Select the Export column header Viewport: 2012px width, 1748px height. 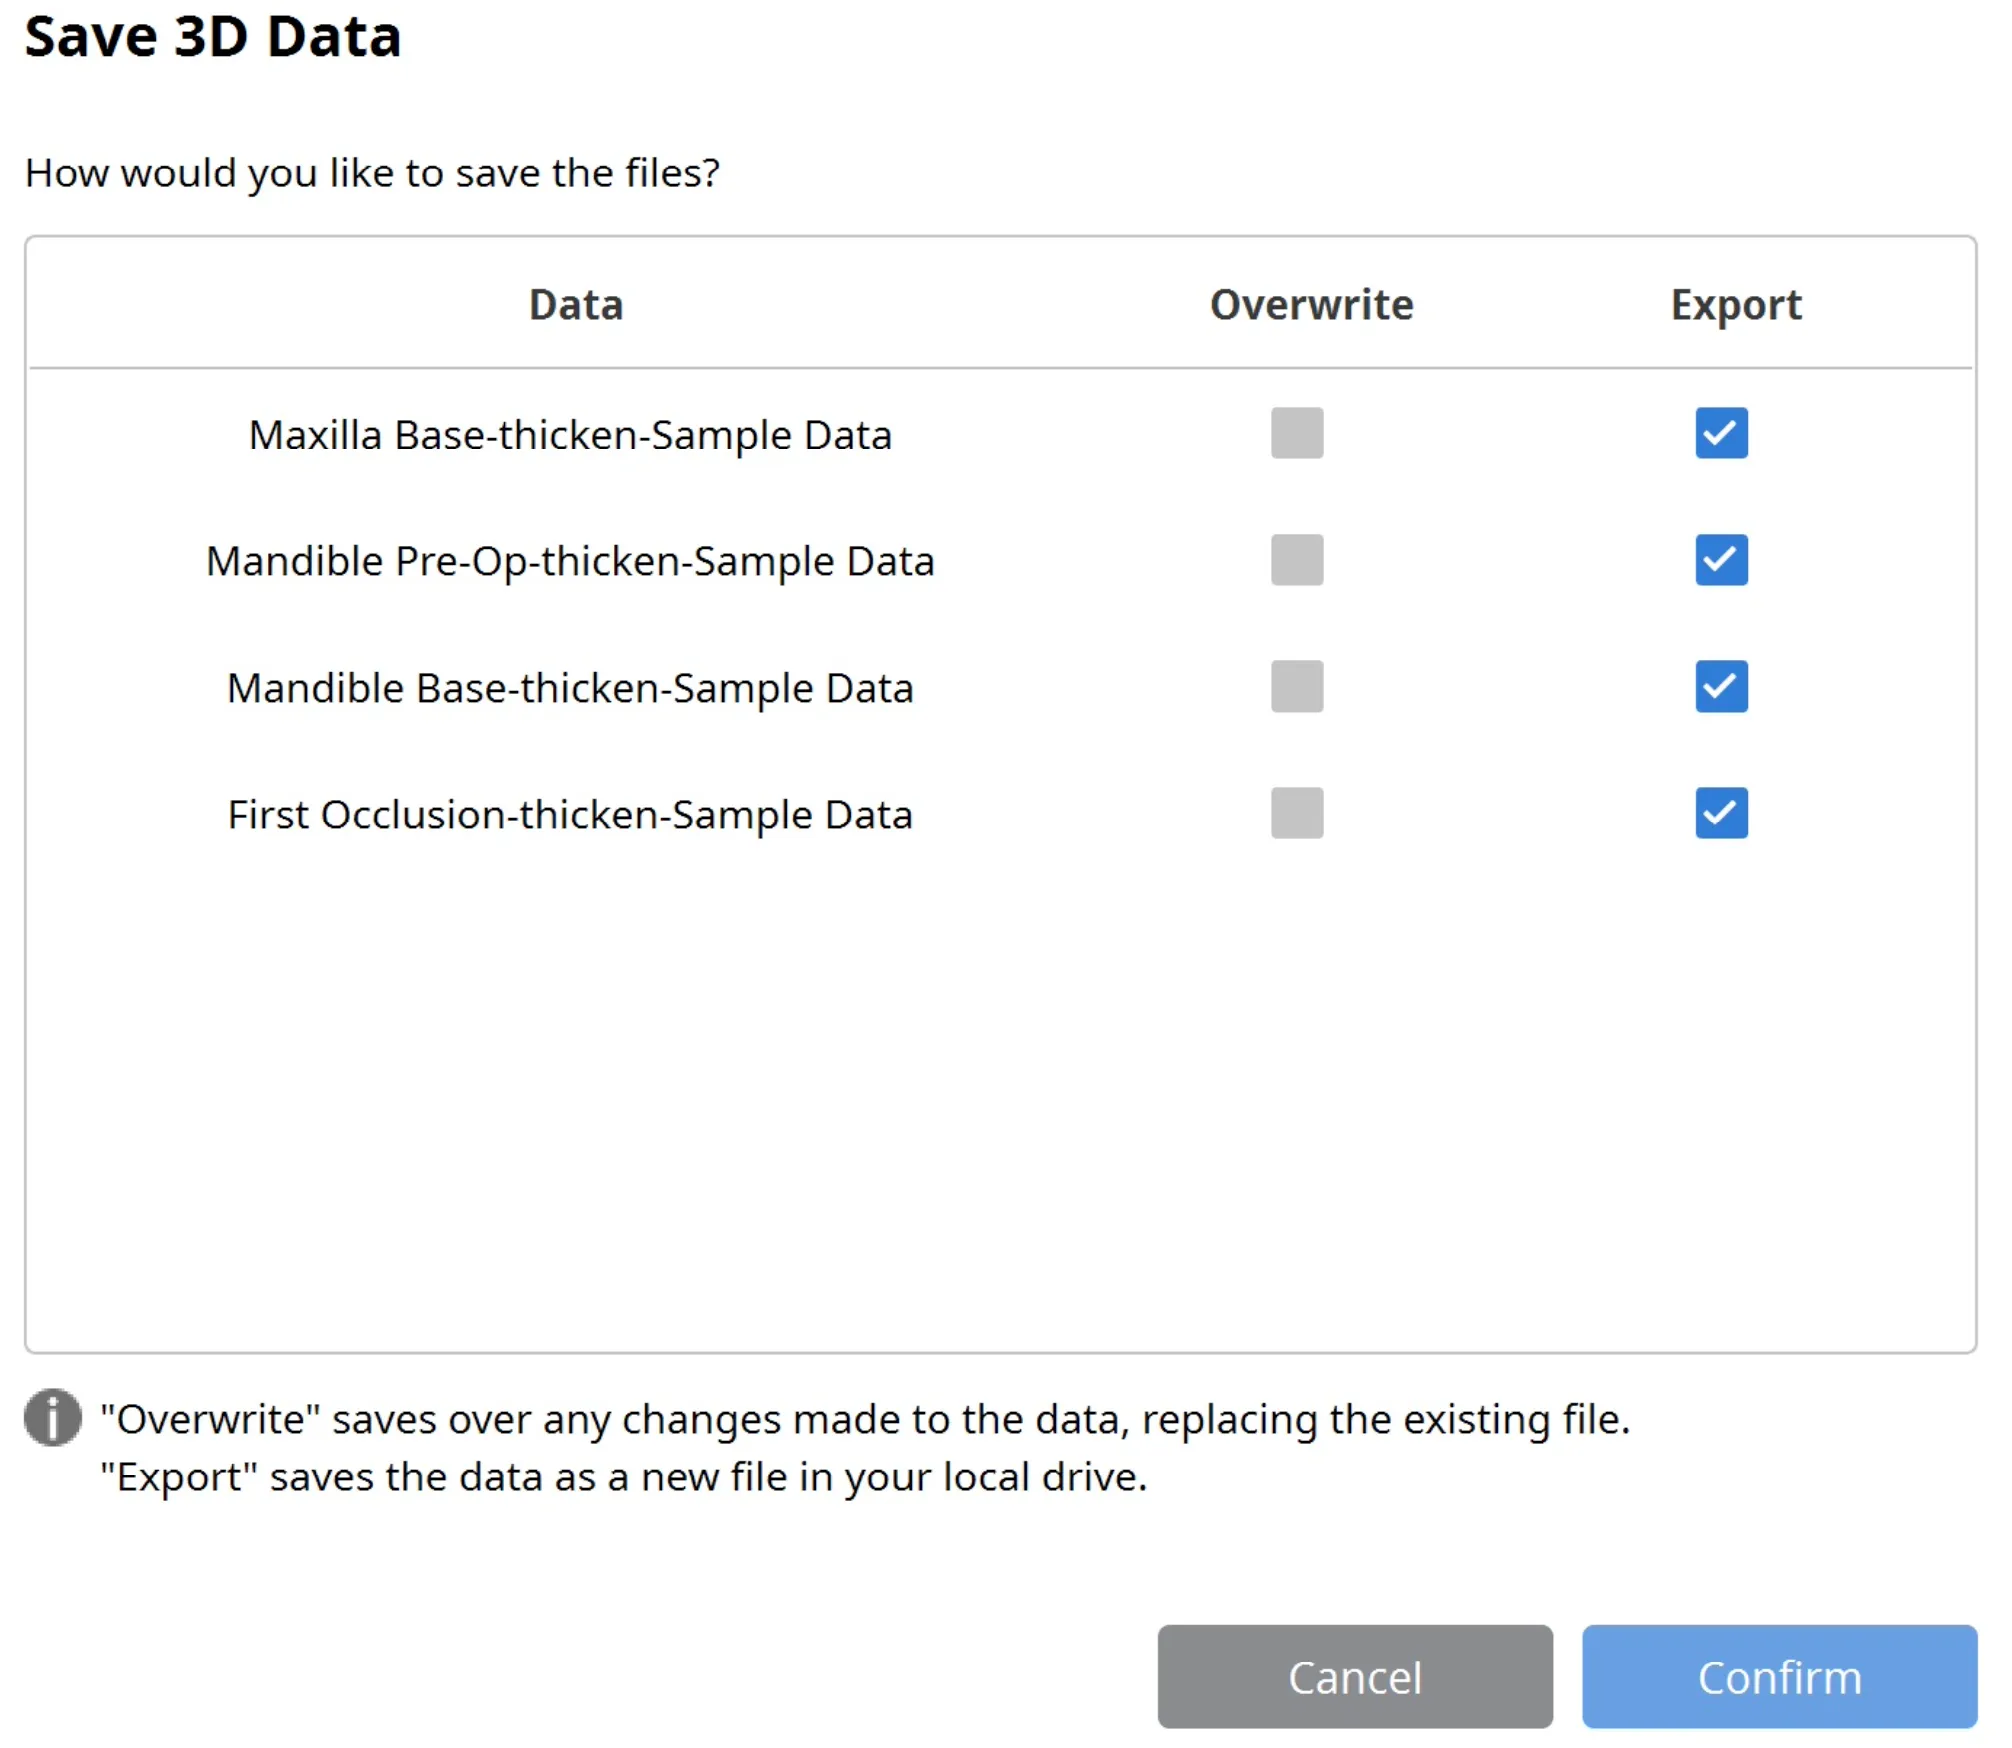[x=1736, y=306]
